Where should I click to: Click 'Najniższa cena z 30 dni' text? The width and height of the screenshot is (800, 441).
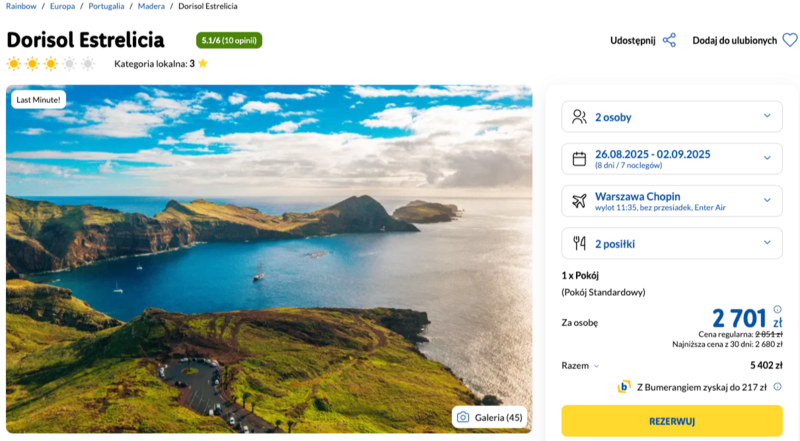pos(727,345)
